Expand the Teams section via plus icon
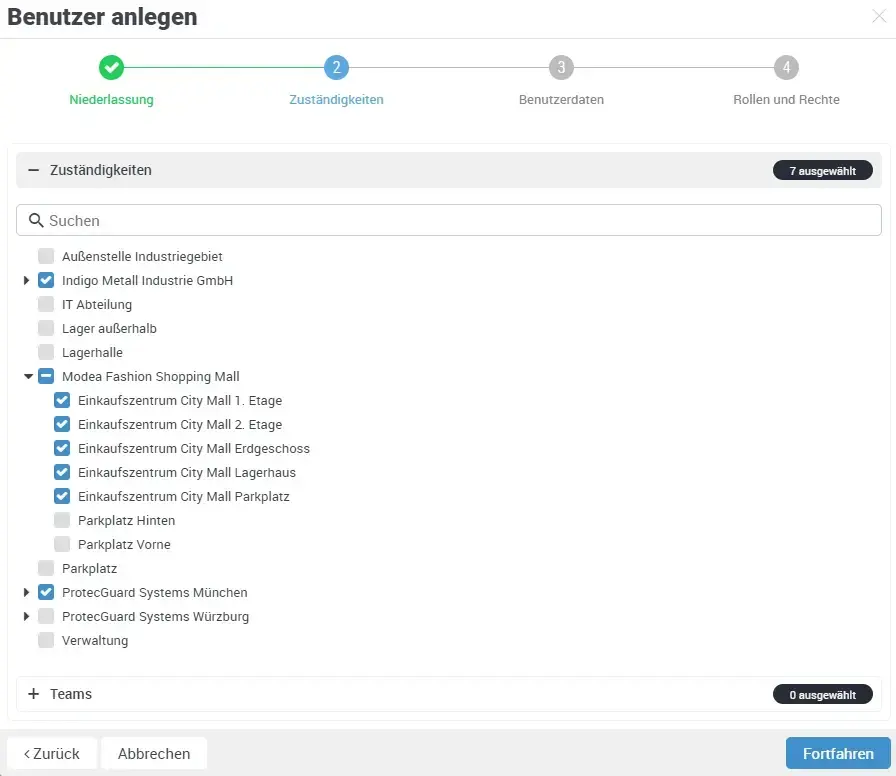896x776 pixels. point(33,694)
